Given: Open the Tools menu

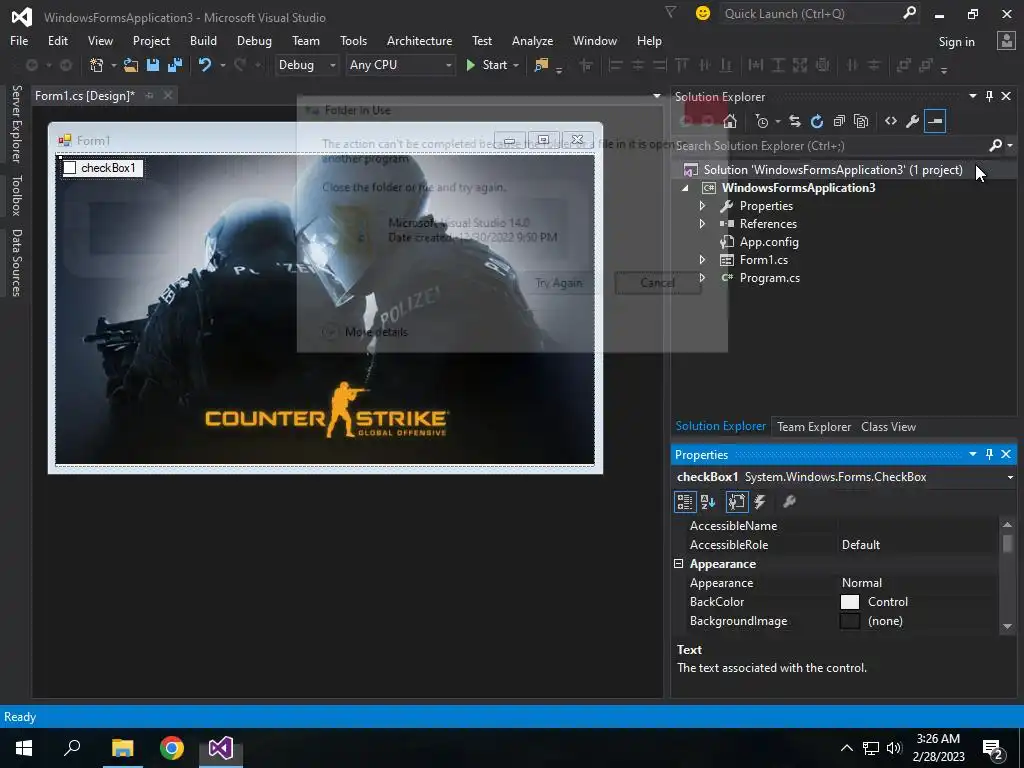Looking at the screenshot, I should point(353,40).
